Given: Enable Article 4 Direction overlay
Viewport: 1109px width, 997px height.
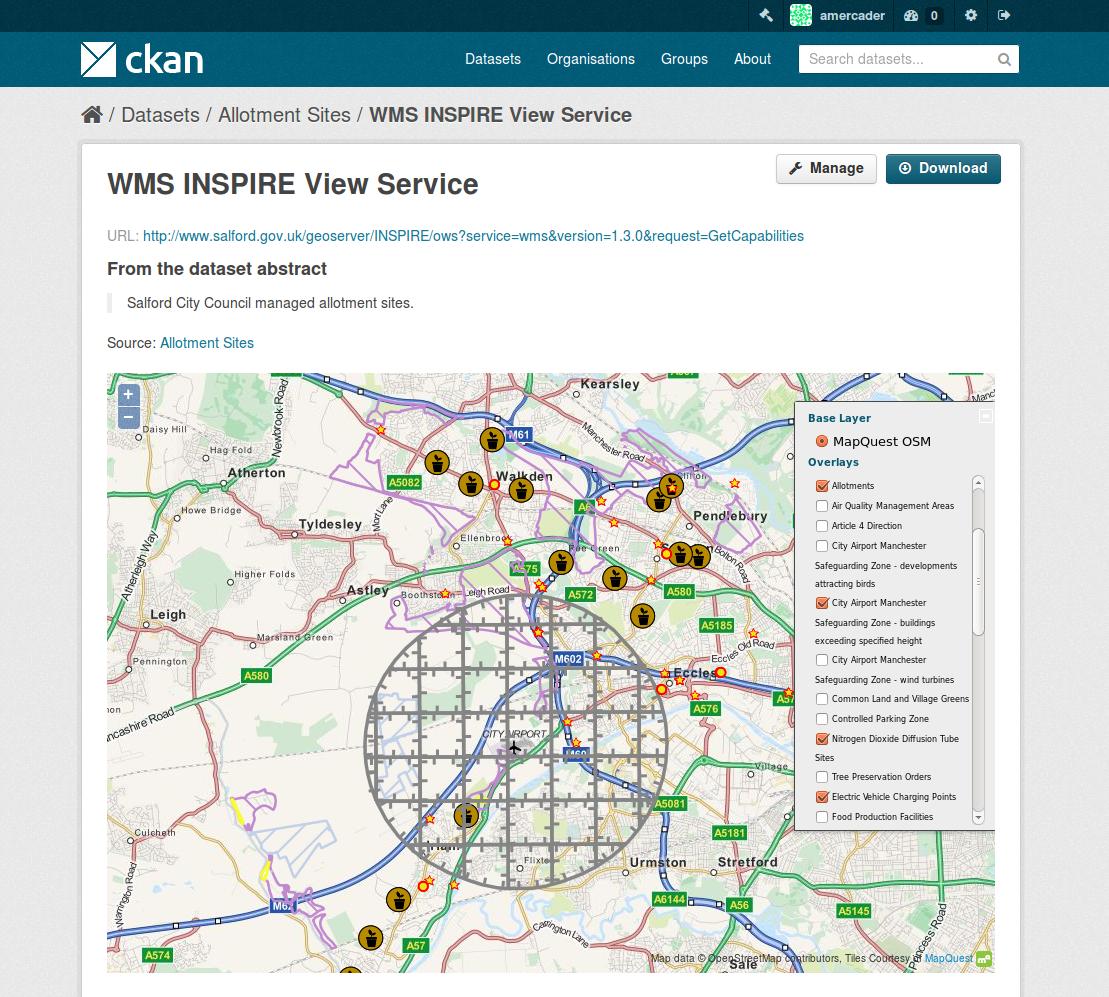Looking at the screenshot, I should click(822, 525).
